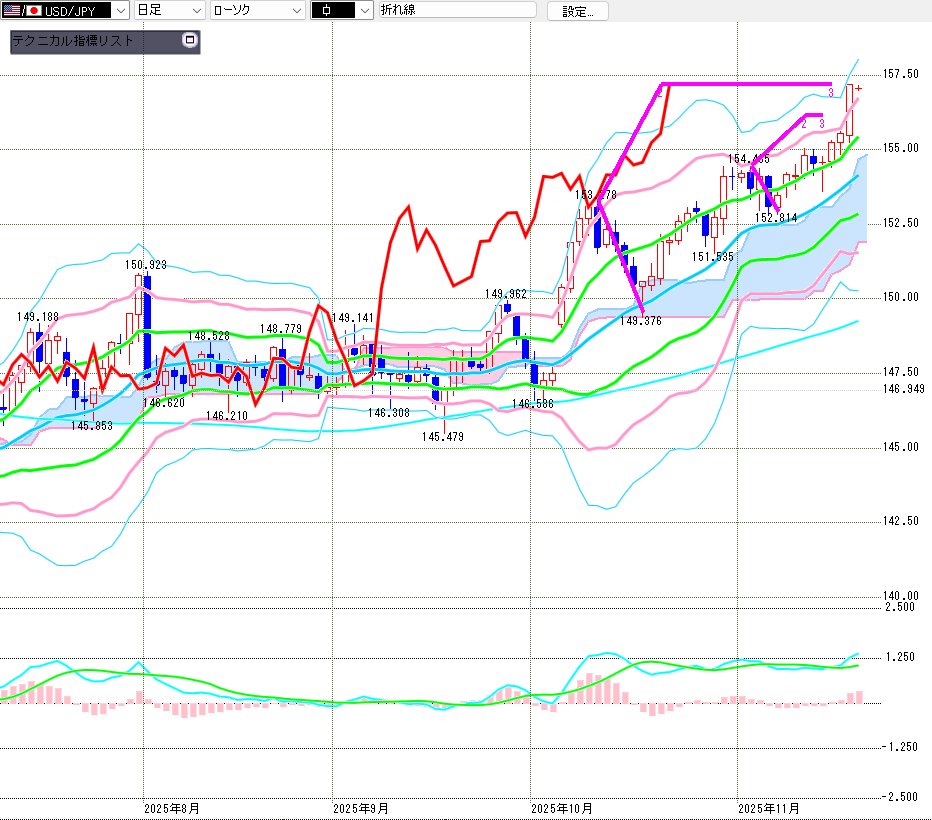Viewport: 932px width, 820px height.
Task: Click the 152.814 price label
Action: pos(775,218)
